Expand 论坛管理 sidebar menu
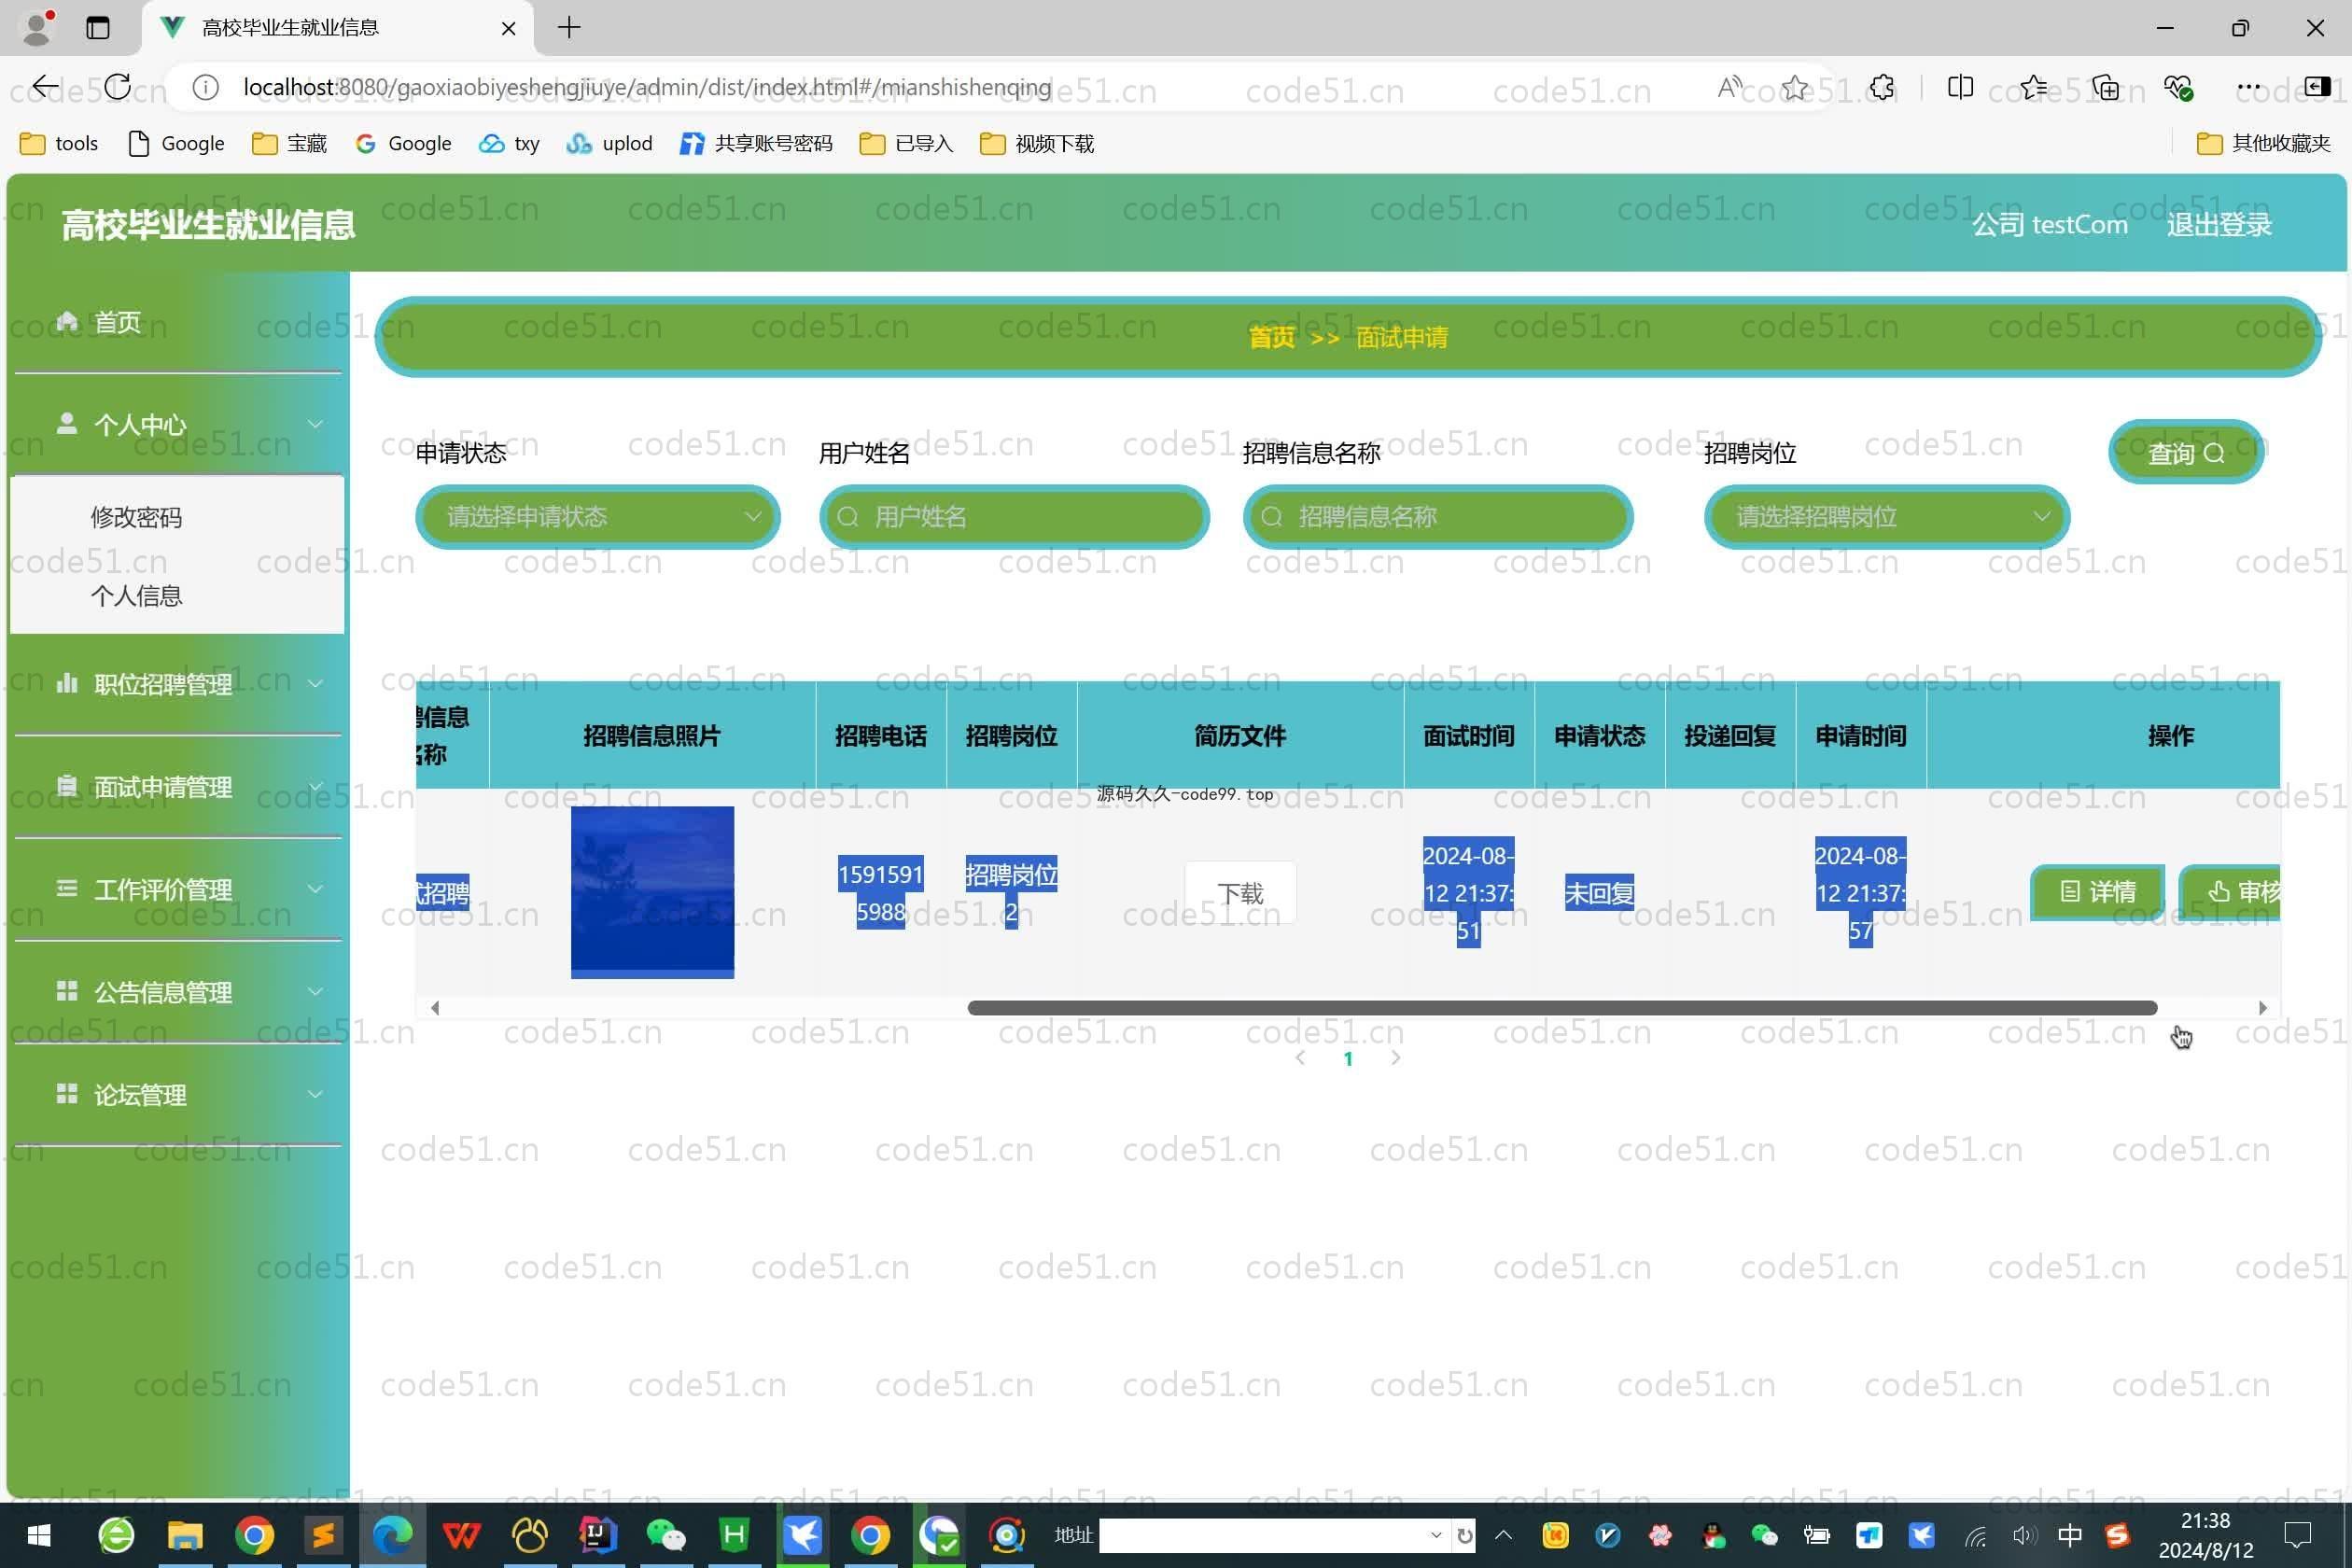The width and height of the screenshot is (2352, 1568). [x=178, y=1095]
